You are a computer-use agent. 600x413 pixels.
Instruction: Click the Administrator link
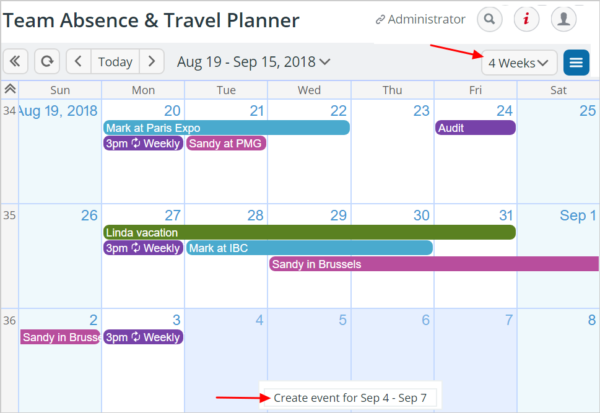420,19
